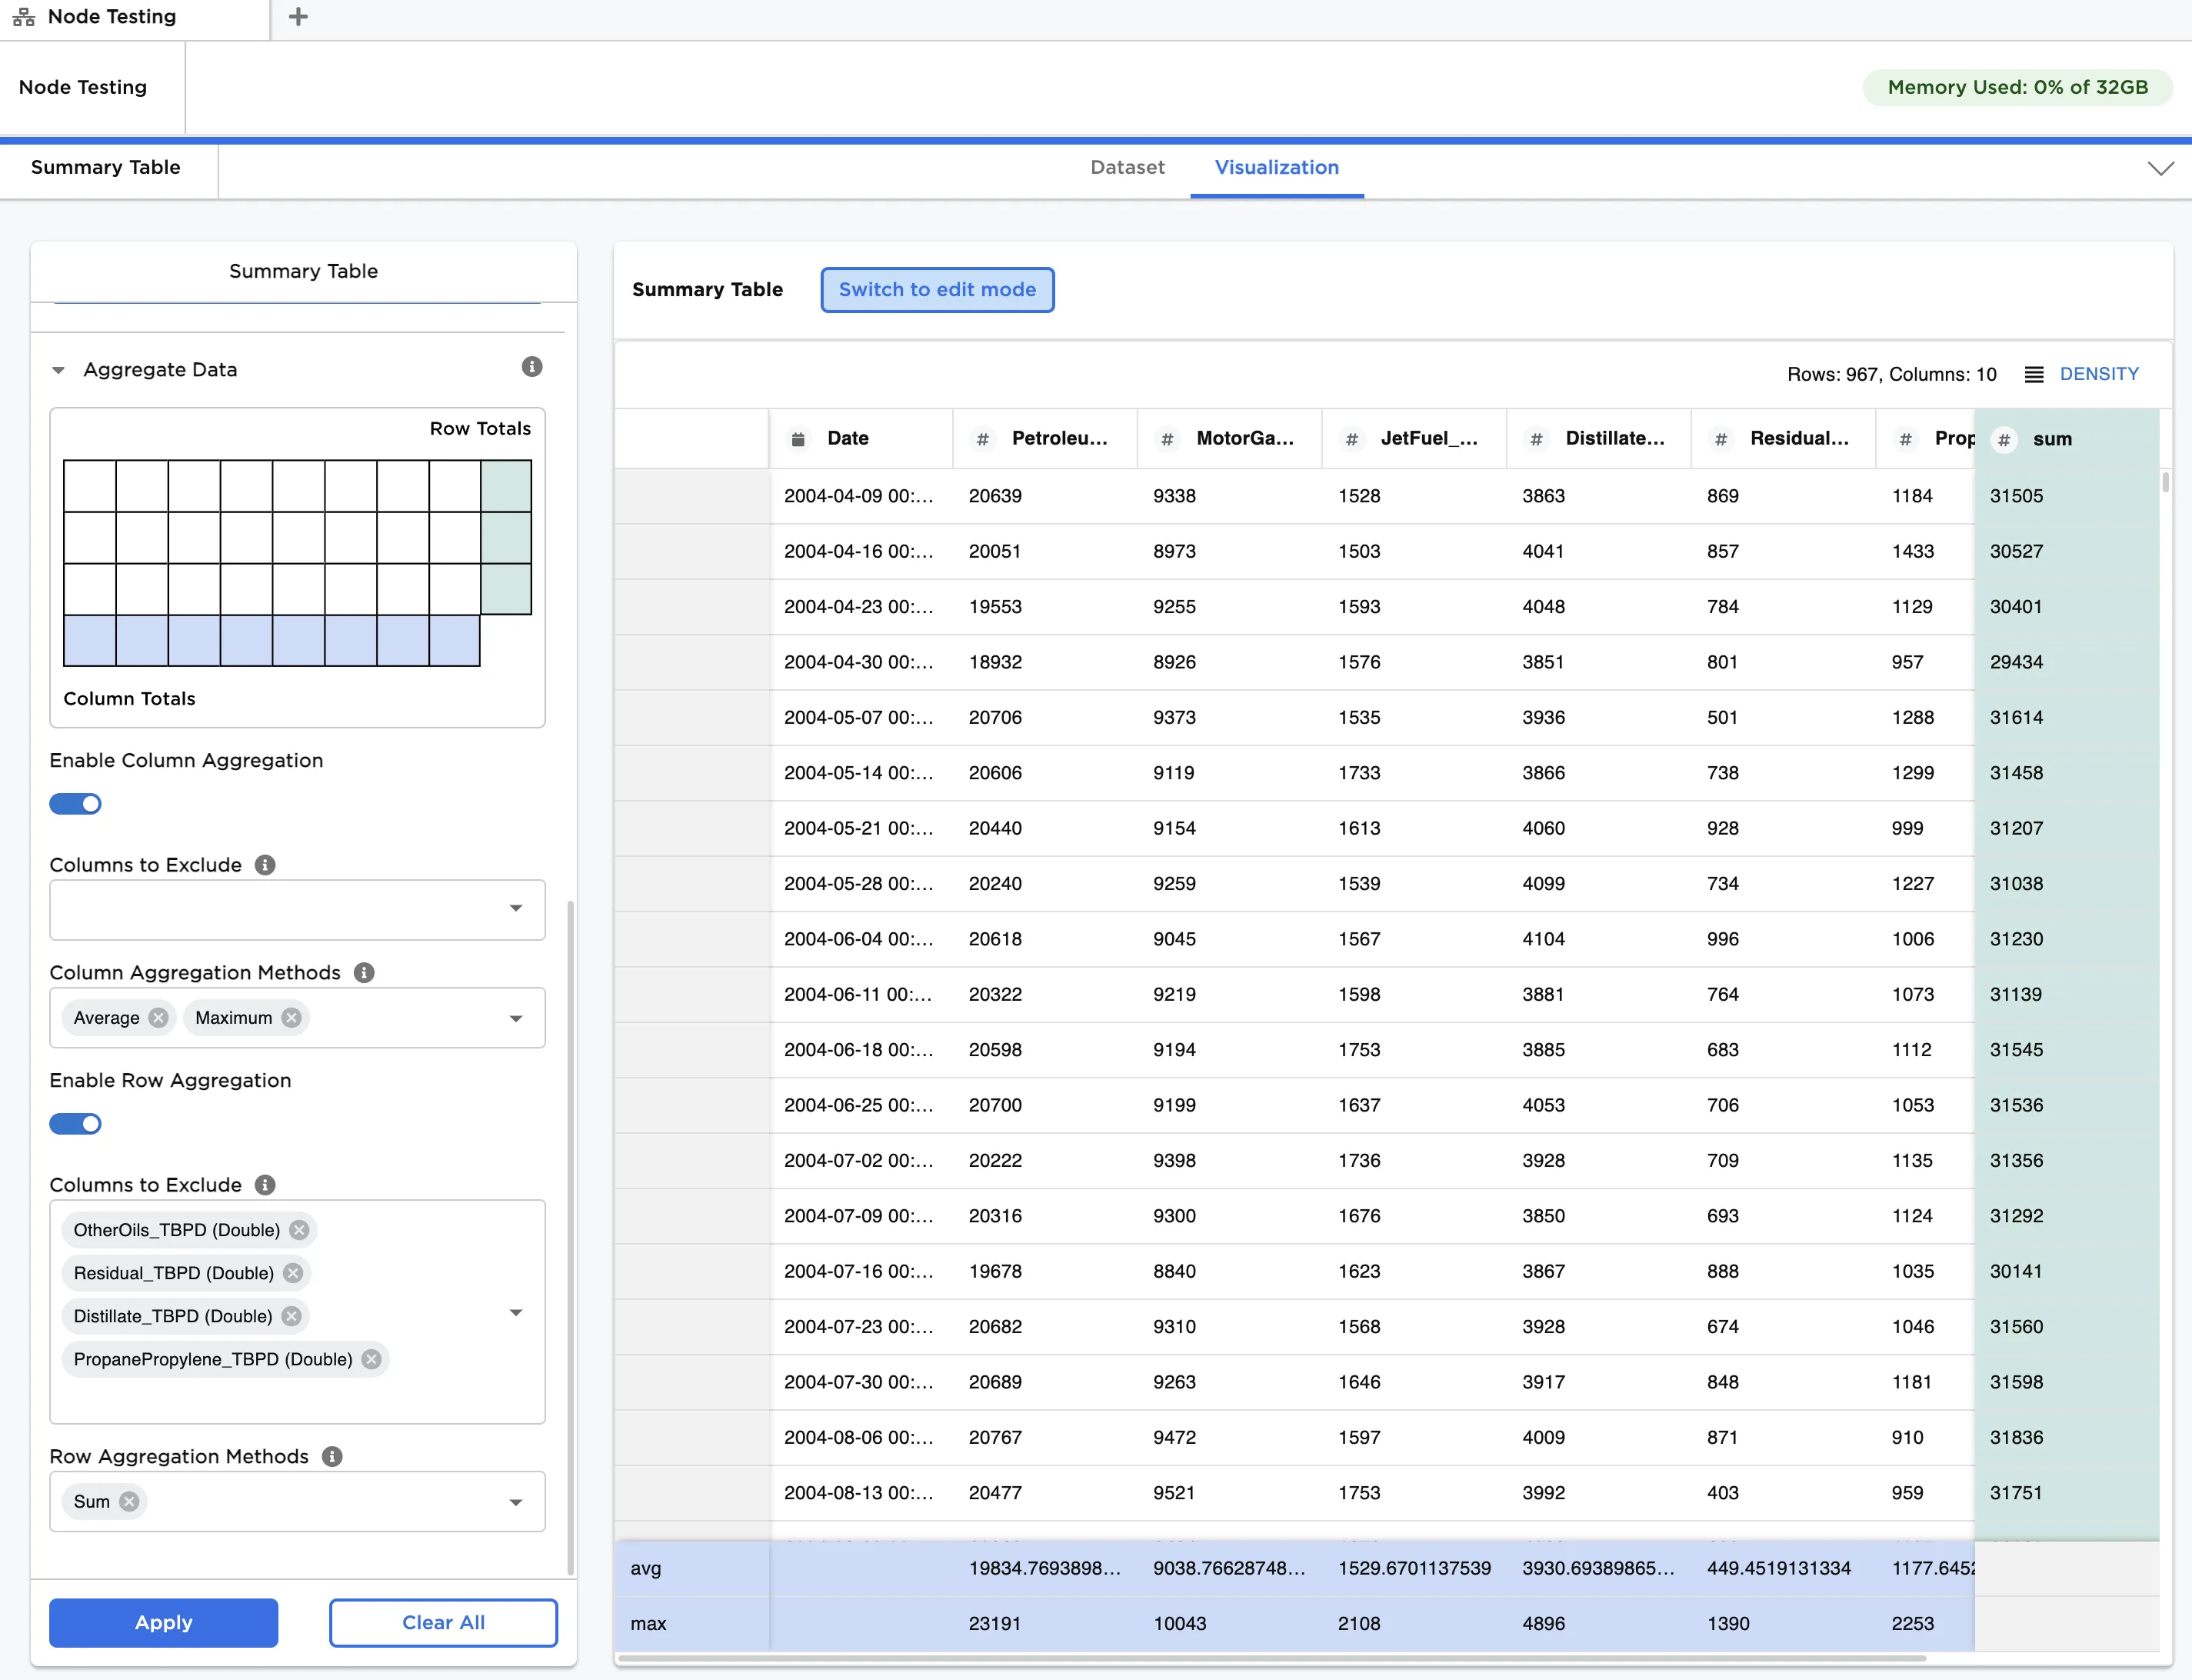Viewport: 2192px width, 1680px height.
Task: Remove PropanePropylene_TBPD chip from exclusions
Action: tap(371, 1359)
